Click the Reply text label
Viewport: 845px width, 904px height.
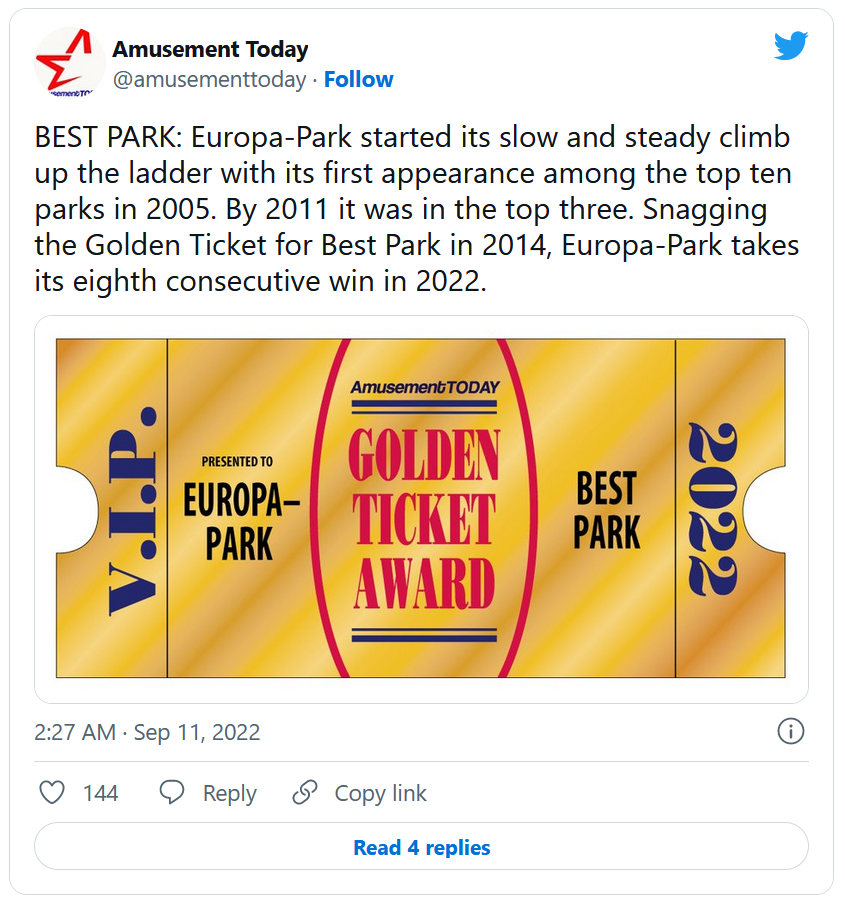[x=229, y=794]
